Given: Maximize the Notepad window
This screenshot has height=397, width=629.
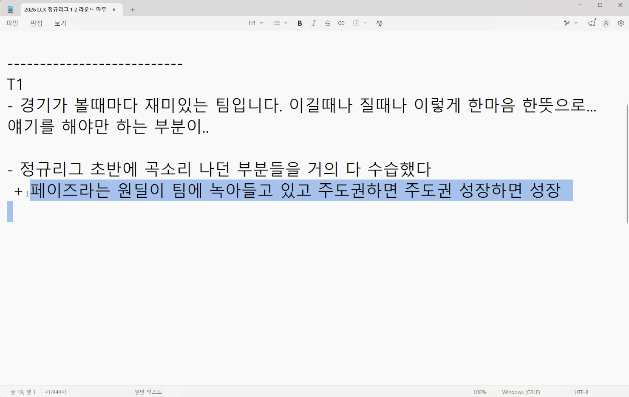Looking at the screenshot, I should coord(600,5).
